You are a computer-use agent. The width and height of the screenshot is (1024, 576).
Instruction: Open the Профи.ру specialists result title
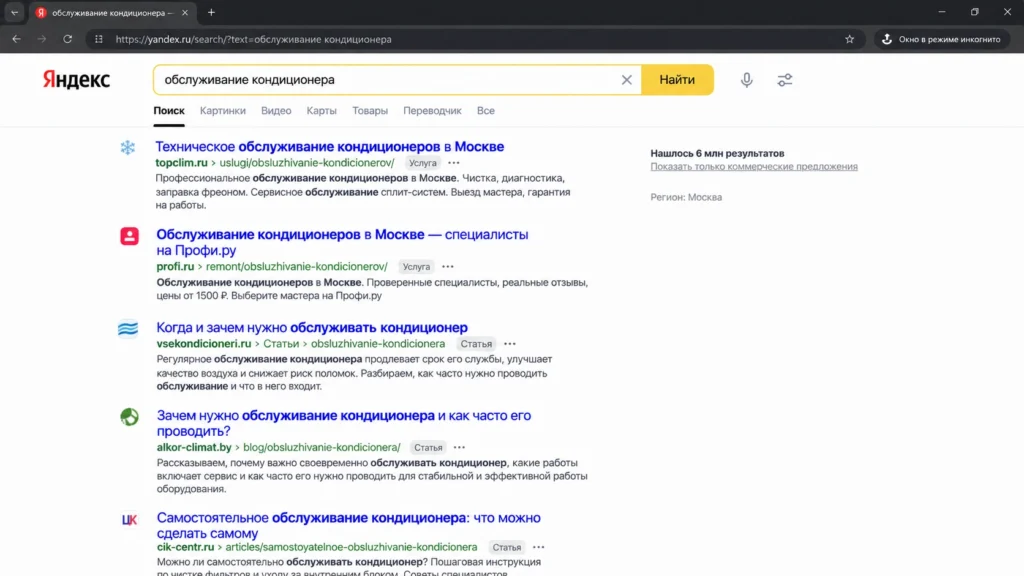342,242
